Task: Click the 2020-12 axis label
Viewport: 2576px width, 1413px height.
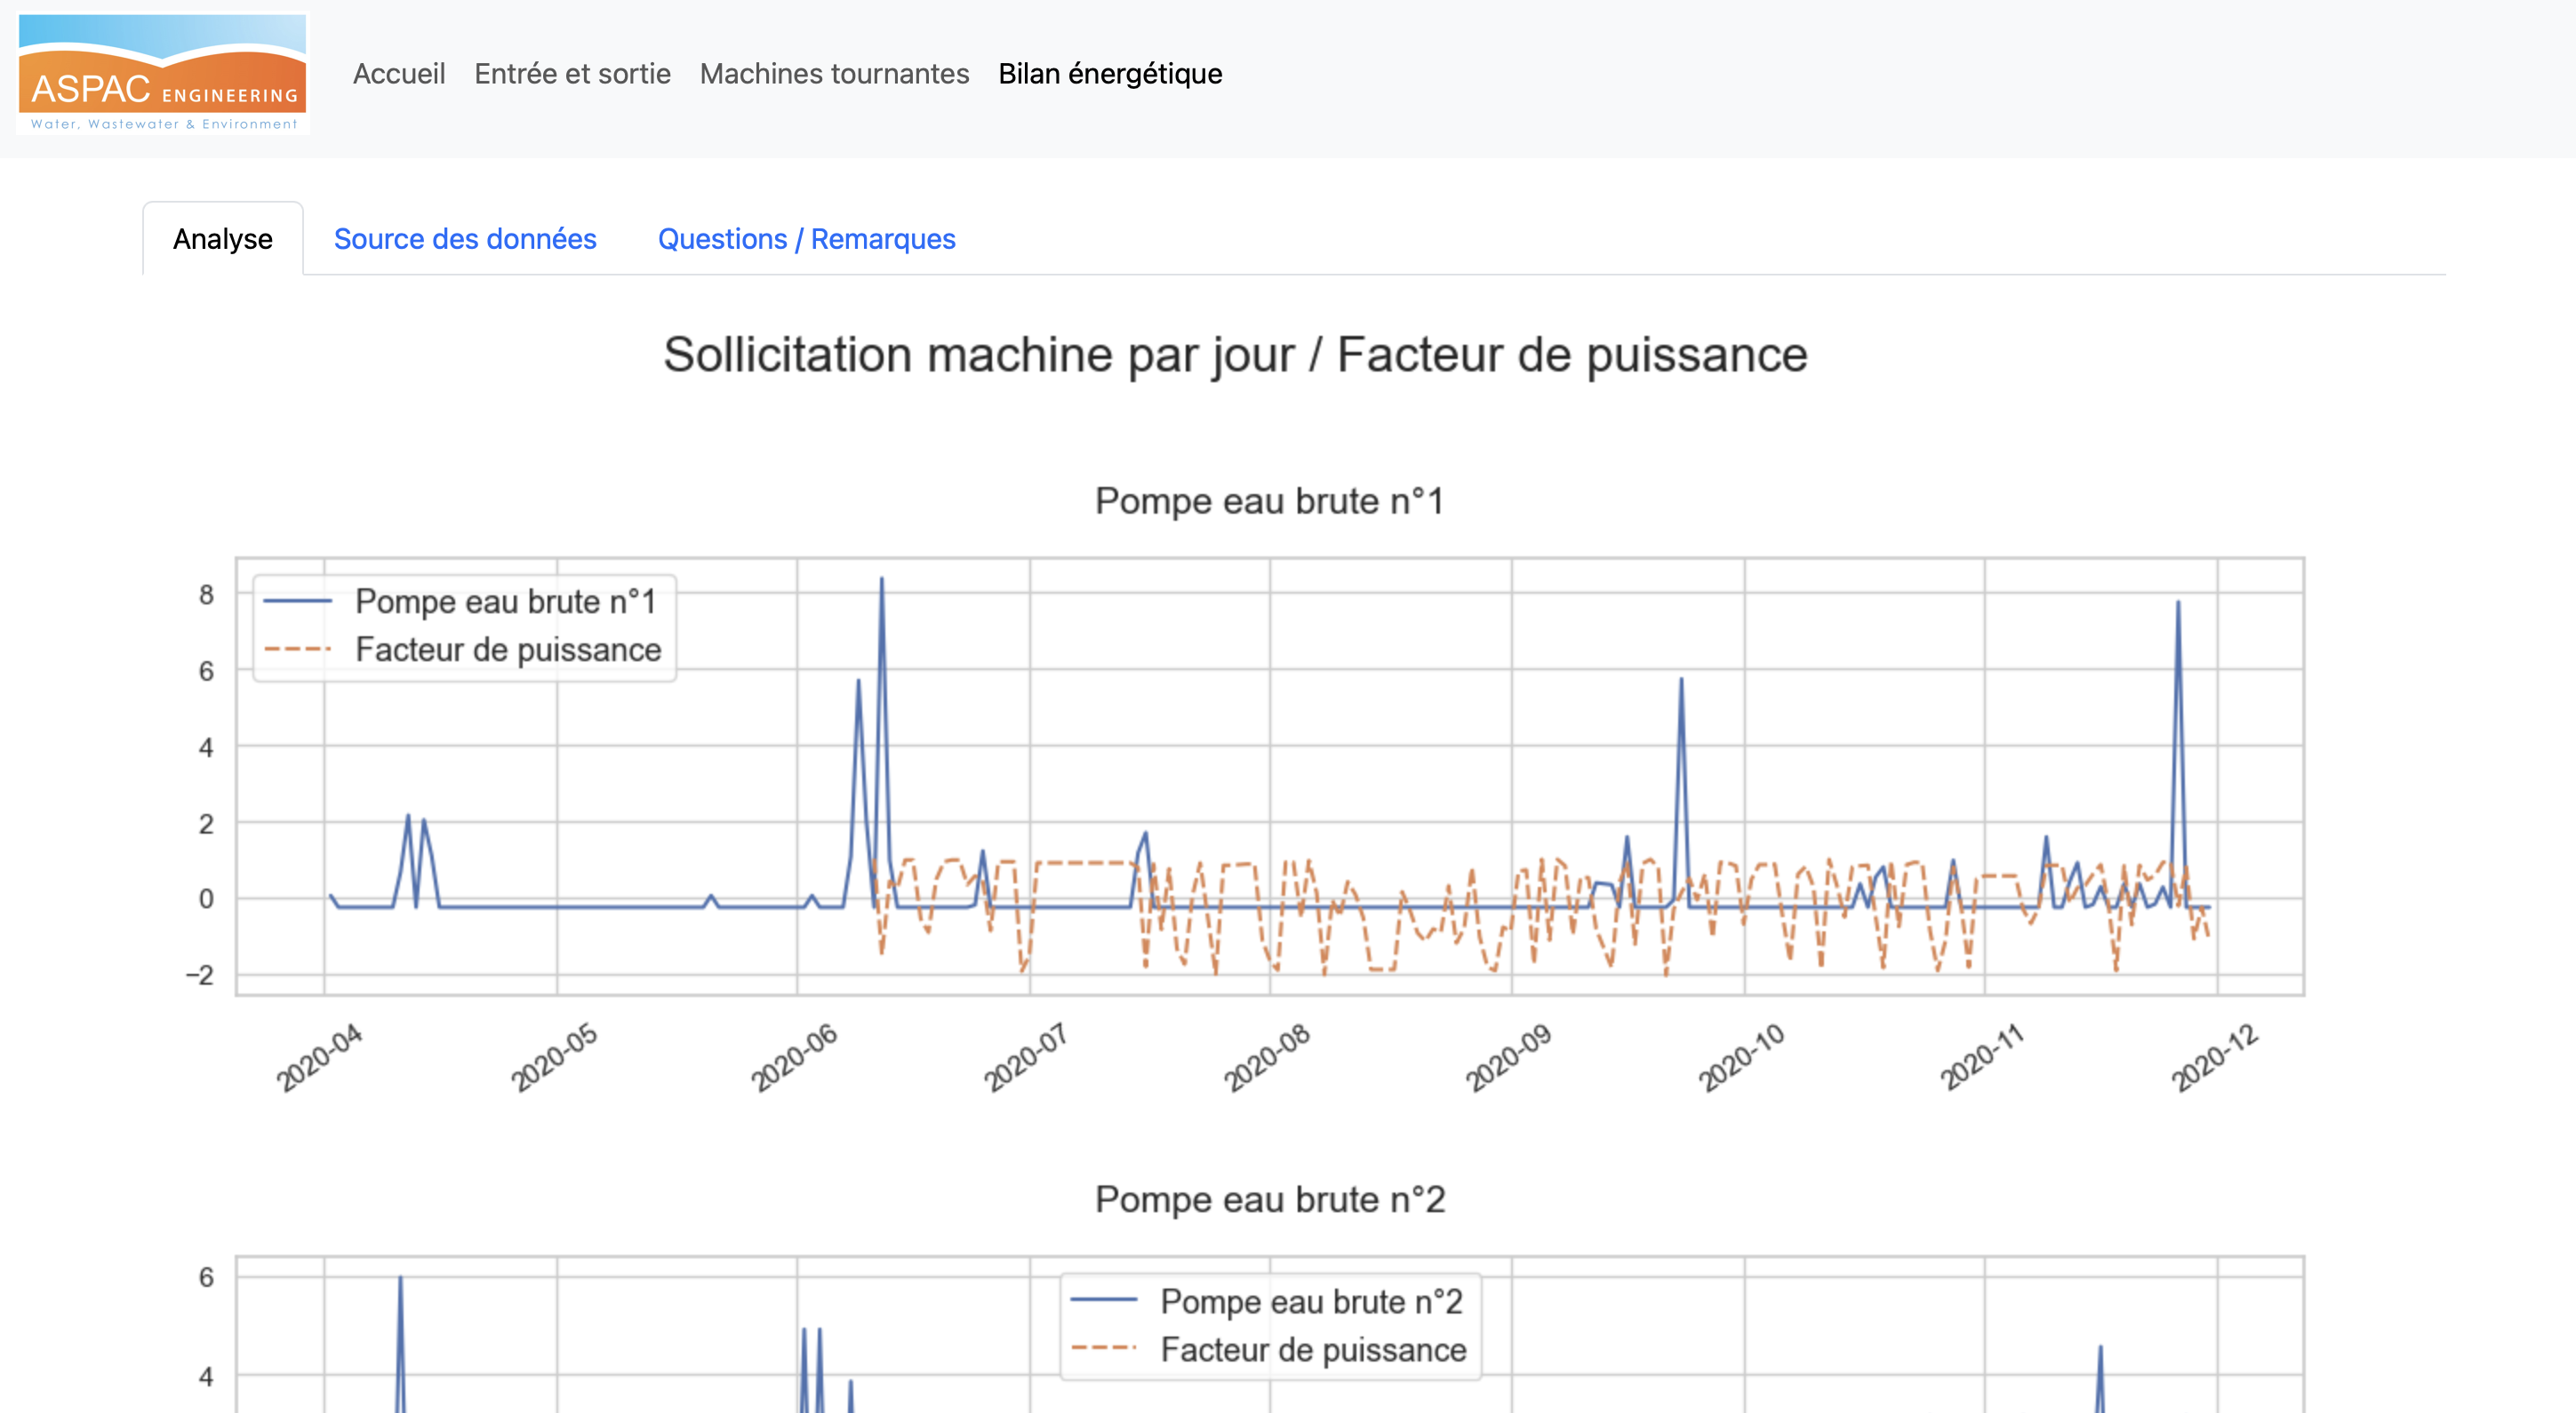Action: (x=2214, y=1057)
